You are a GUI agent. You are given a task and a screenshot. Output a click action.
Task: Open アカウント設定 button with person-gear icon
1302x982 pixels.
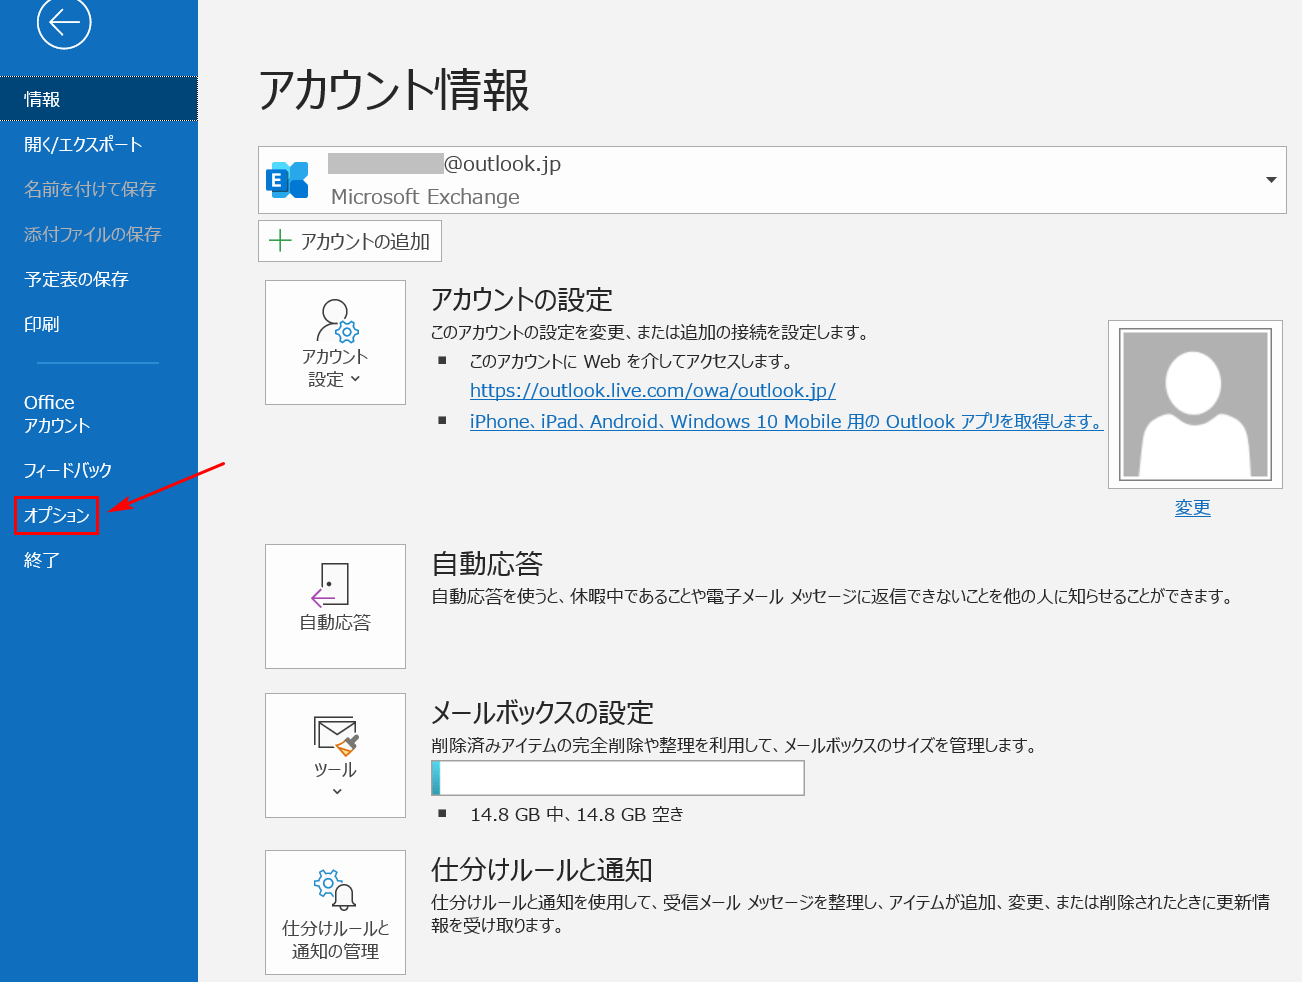(x=335, y=342)
